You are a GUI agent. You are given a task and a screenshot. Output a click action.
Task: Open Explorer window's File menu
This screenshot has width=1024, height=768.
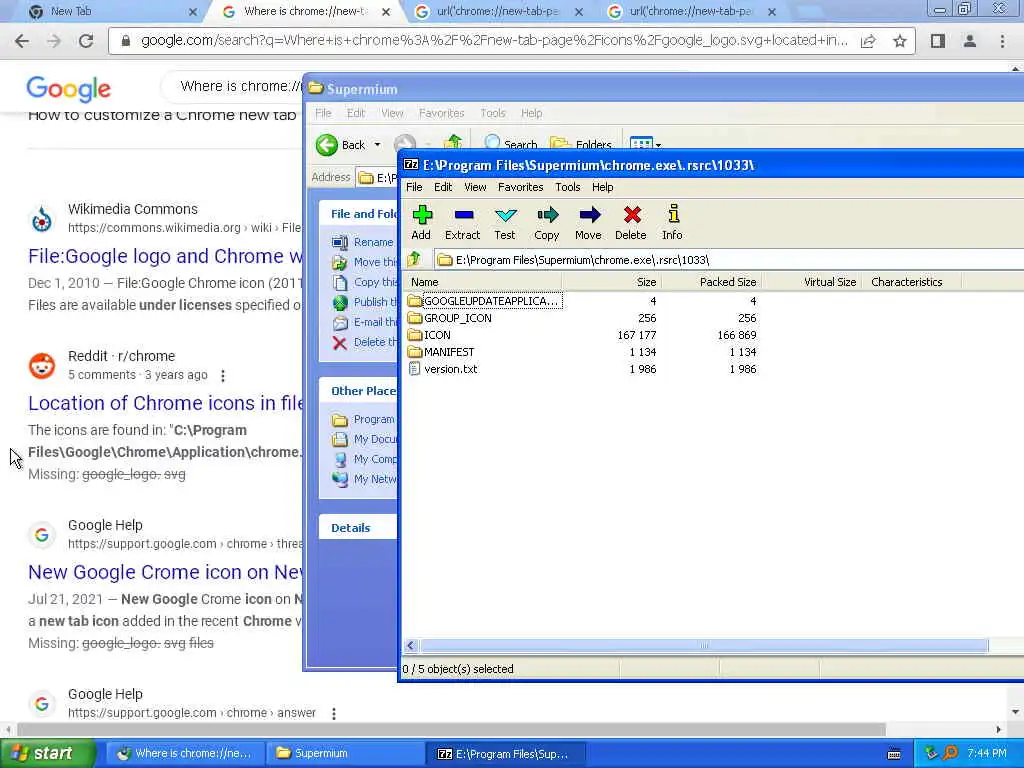click(x=323, y=113)
